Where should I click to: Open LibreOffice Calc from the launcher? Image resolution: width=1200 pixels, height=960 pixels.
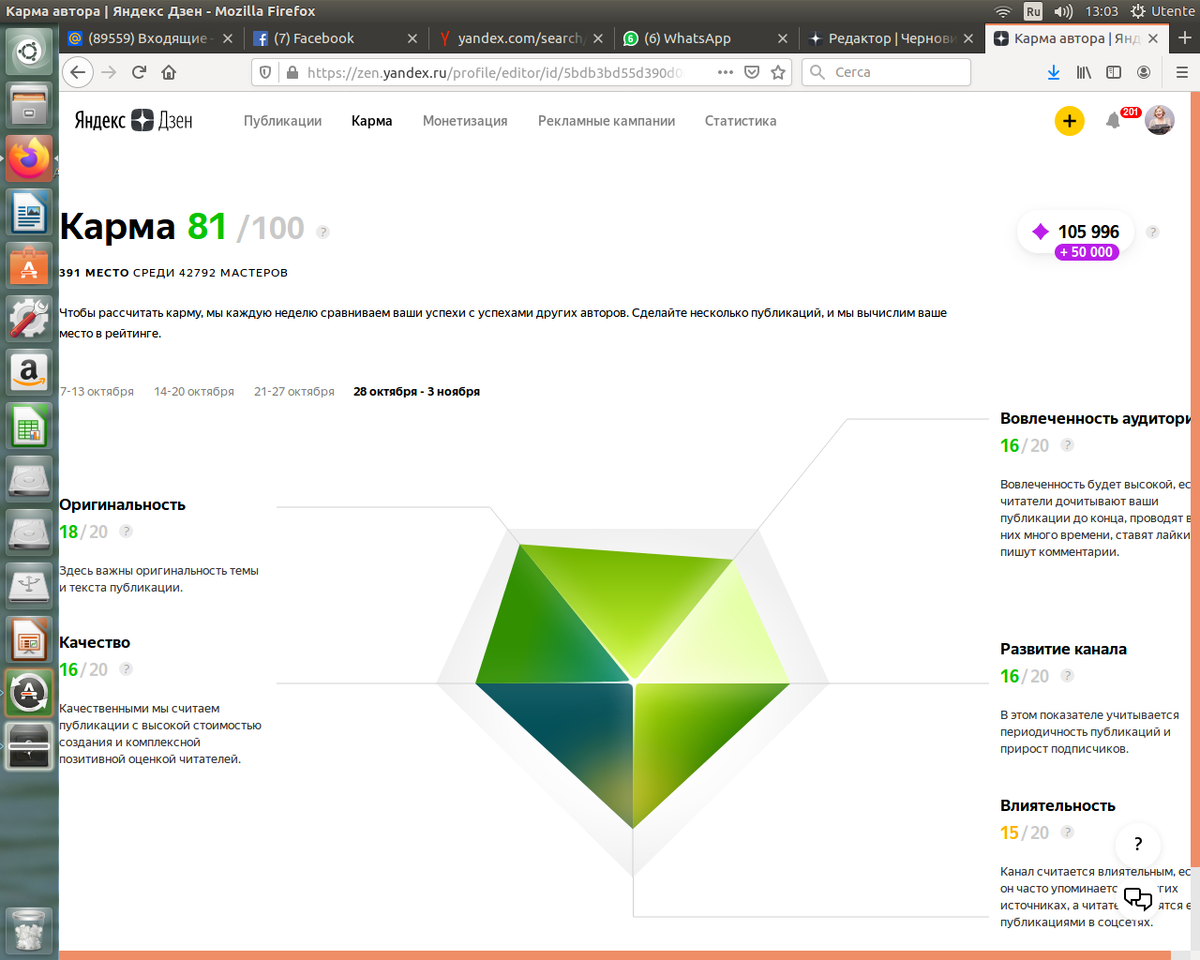pos(29,426)
